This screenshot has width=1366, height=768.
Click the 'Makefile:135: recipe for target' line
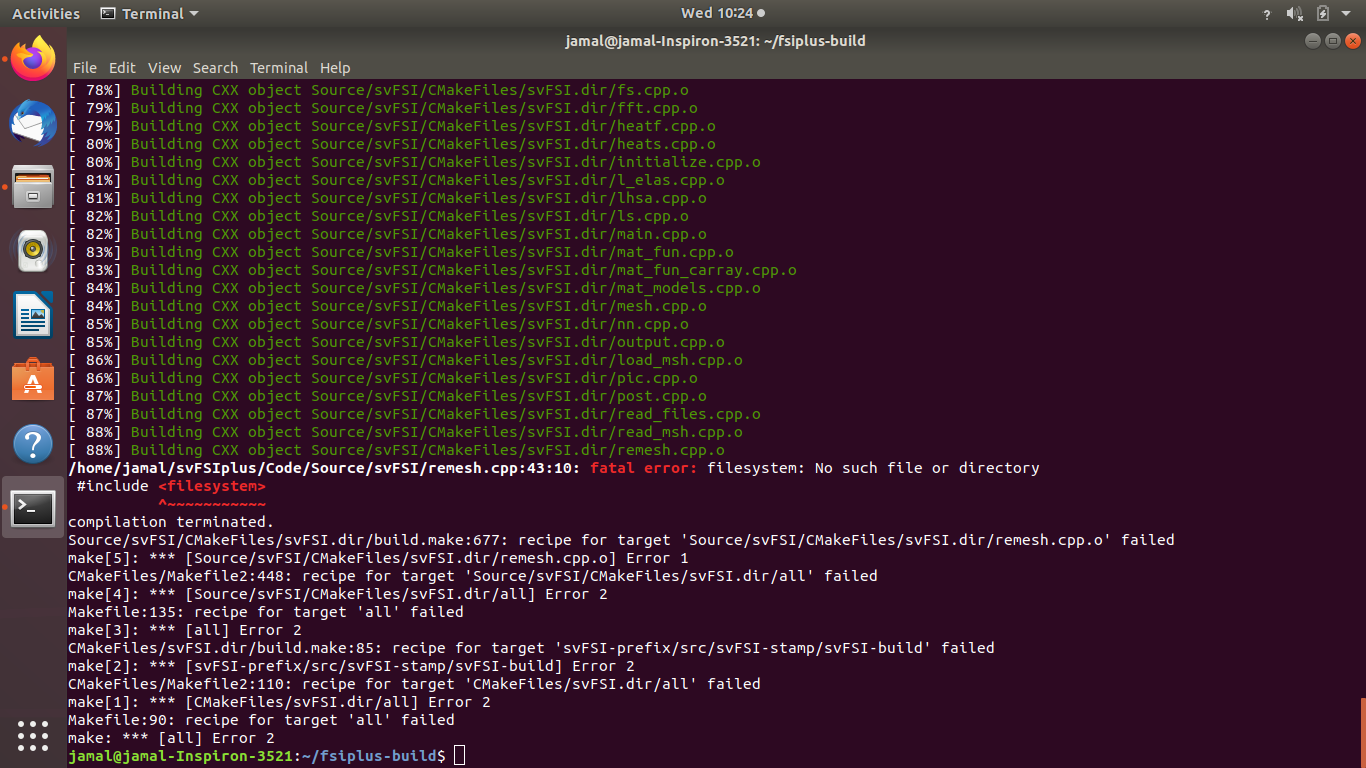click(x=266, y=612)
